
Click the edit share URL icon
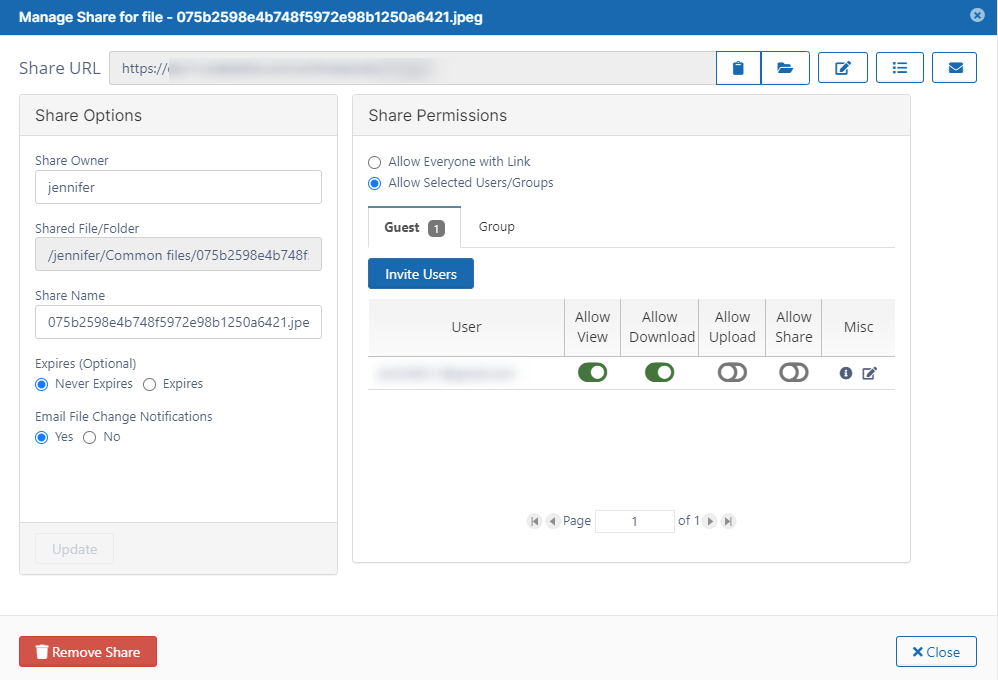842,68
